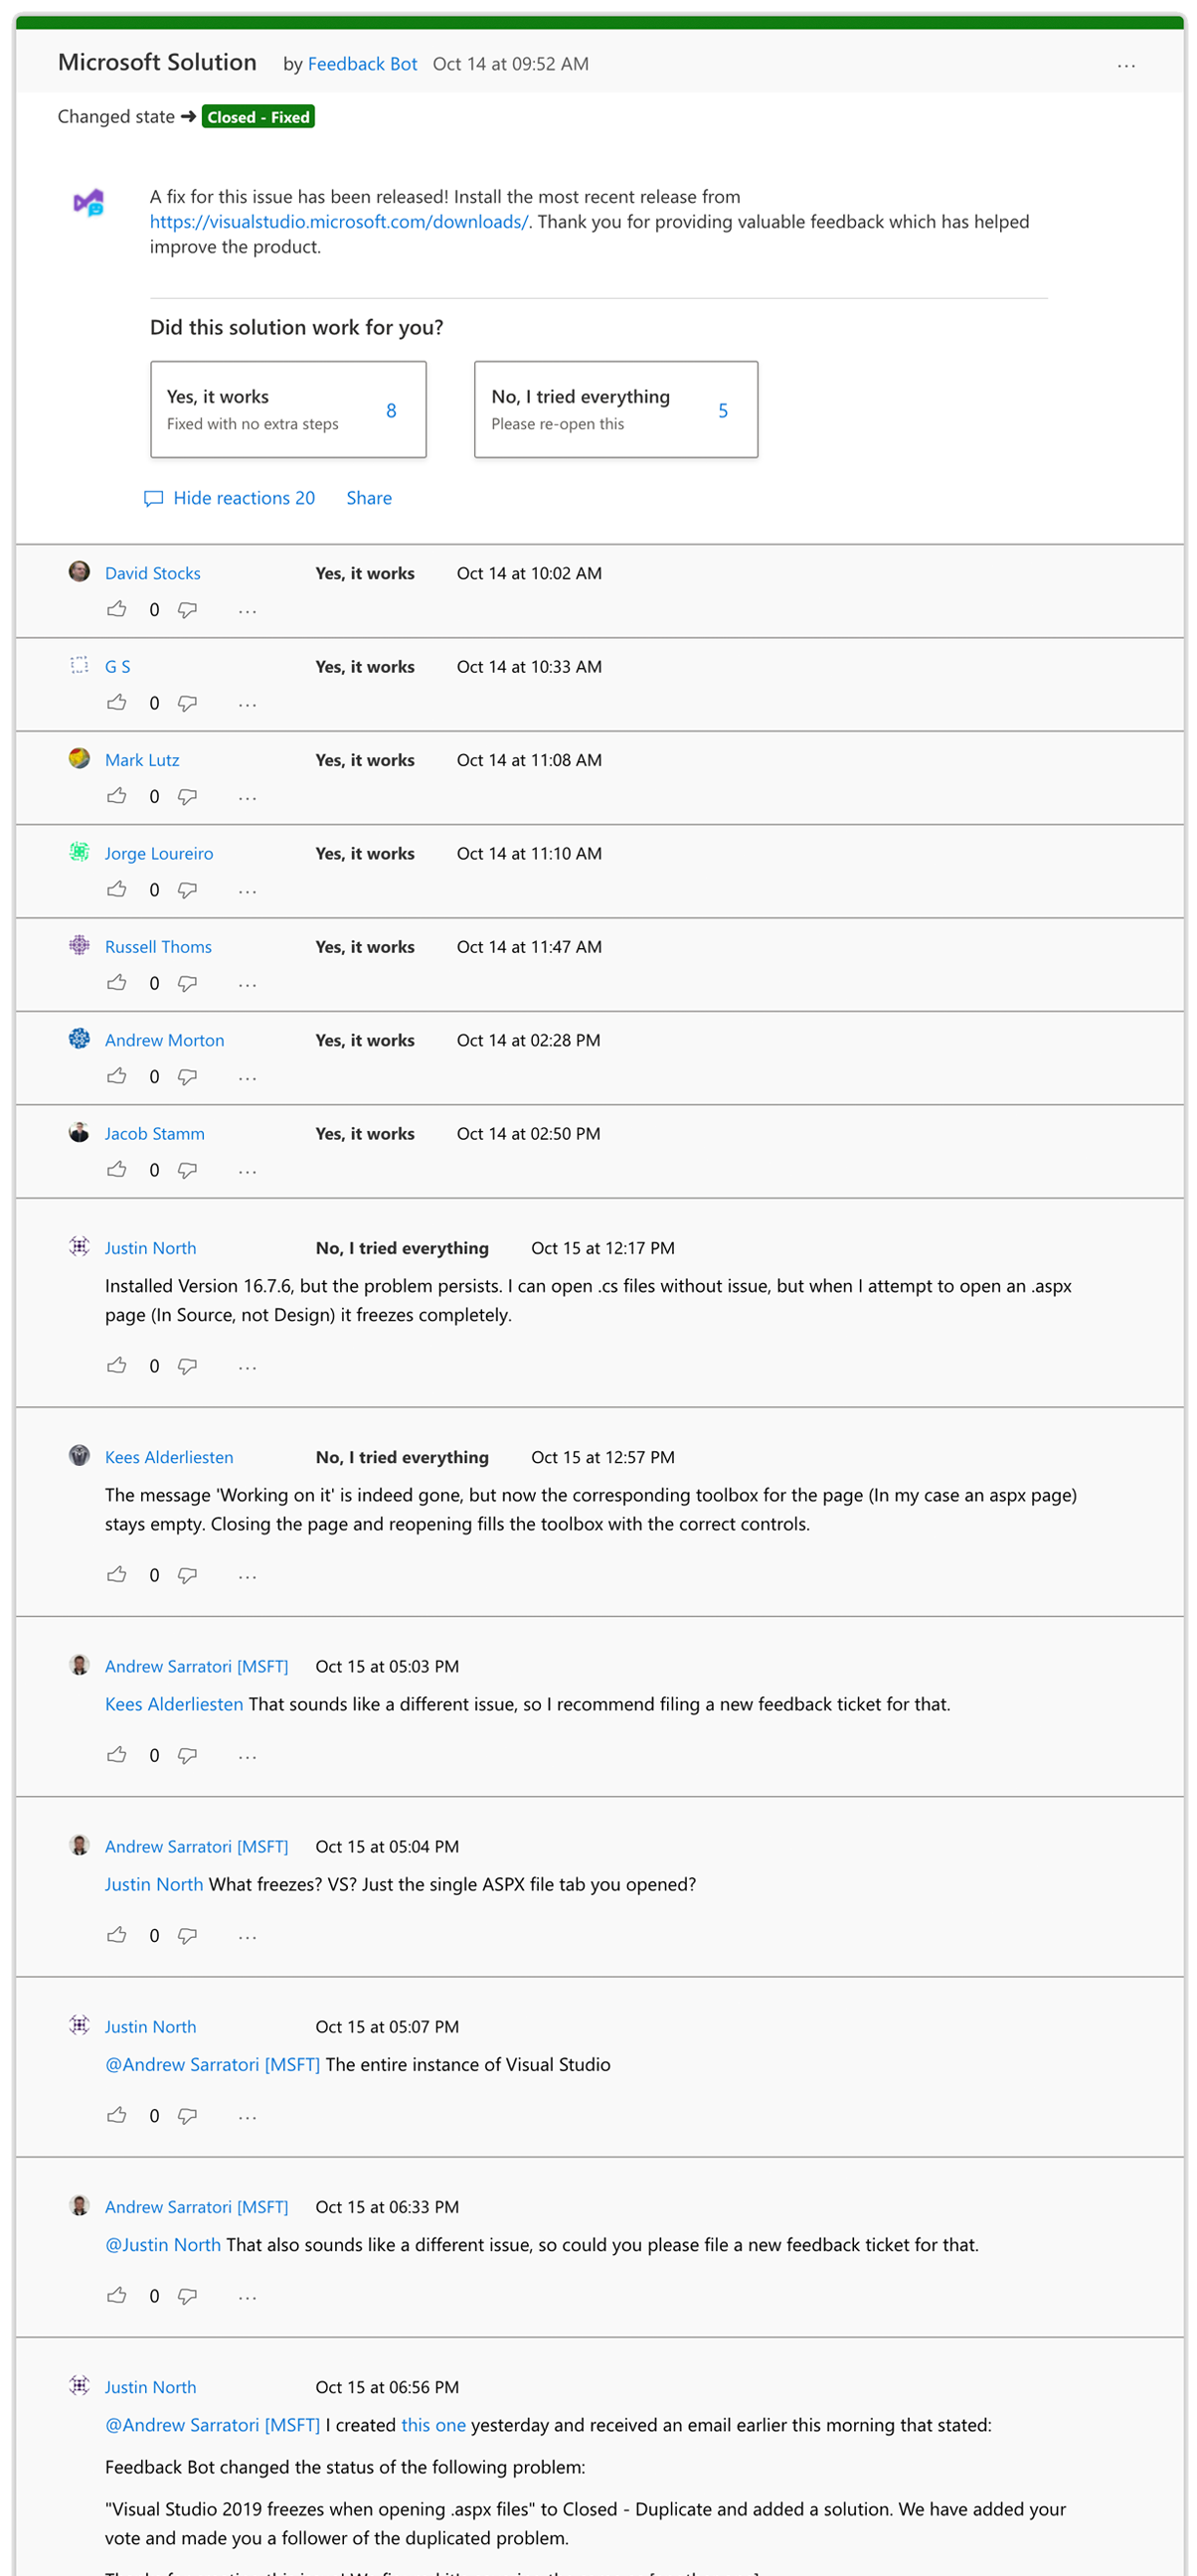The image size is (1197, 2576).
Task: Upvote Andrew Morton's reaction
Action: click(117, 1076)
